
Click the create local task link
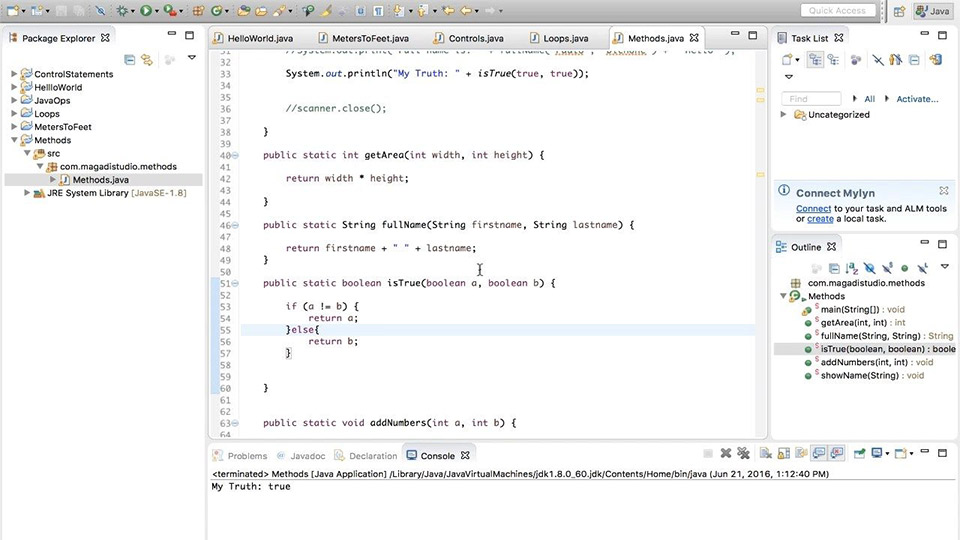[x=820, y=219]
